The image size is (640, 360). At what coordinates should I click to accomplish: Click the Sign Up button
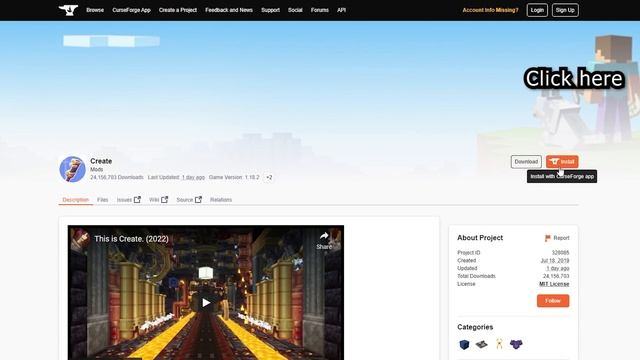click(x=565, y=10)
